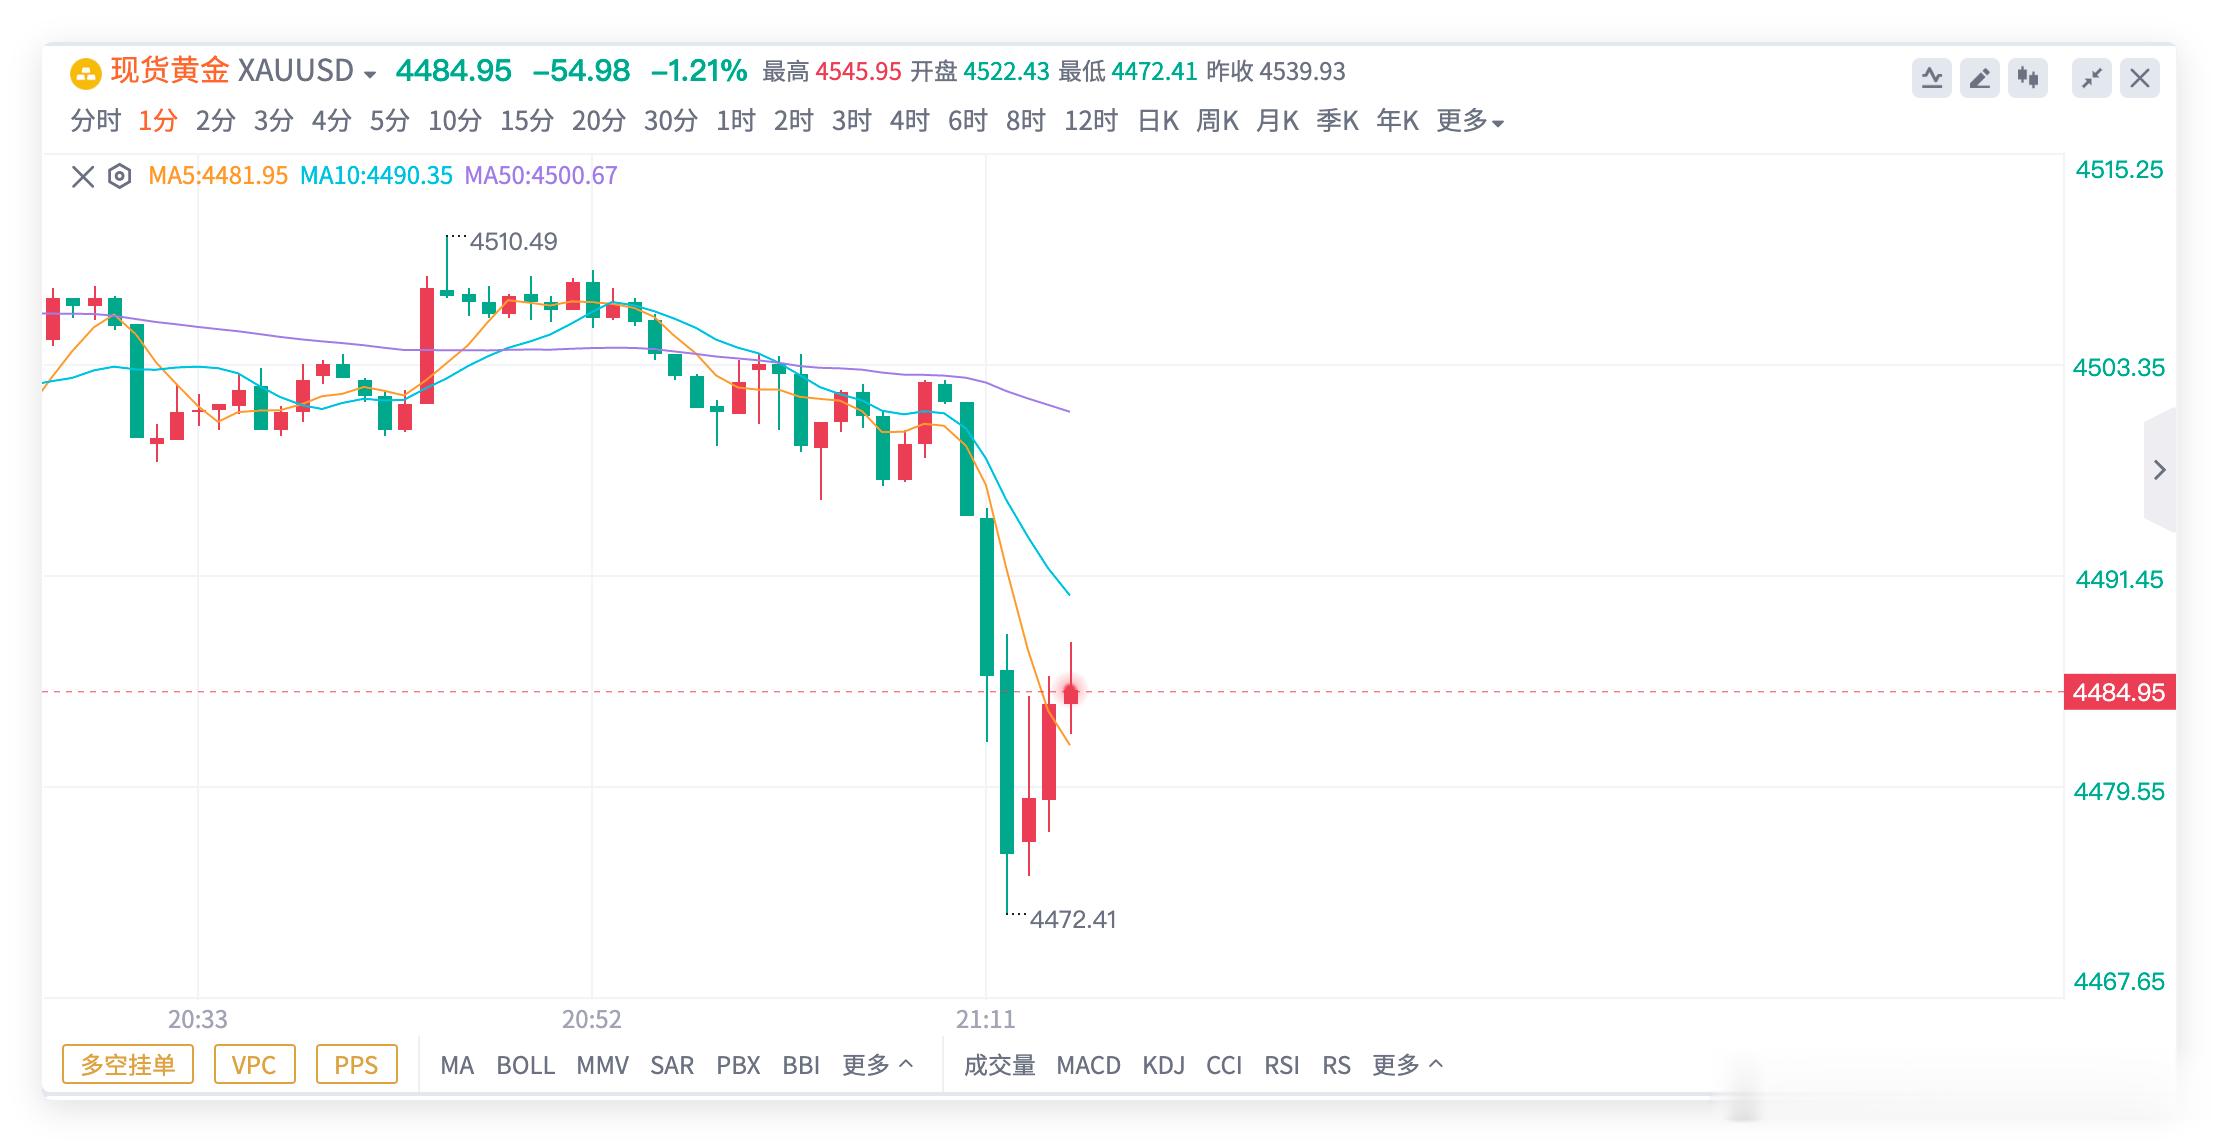2220x1142 pixels.
Task: Click the collapse fullscreen arrows icon
Action: coord(2092,78)
